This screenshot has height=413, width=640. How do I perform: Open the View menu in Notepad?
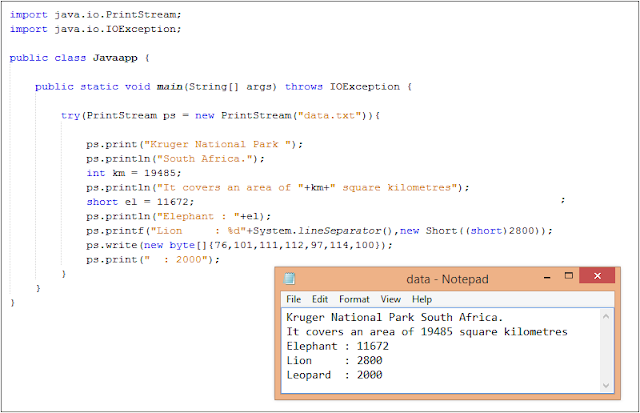coord(391,299)
